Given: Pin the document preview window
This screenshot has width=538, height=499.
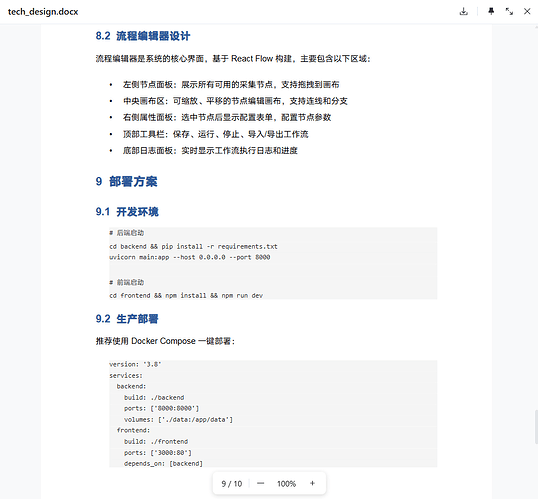Looking at the screenshot, I should tap(491, 11).
